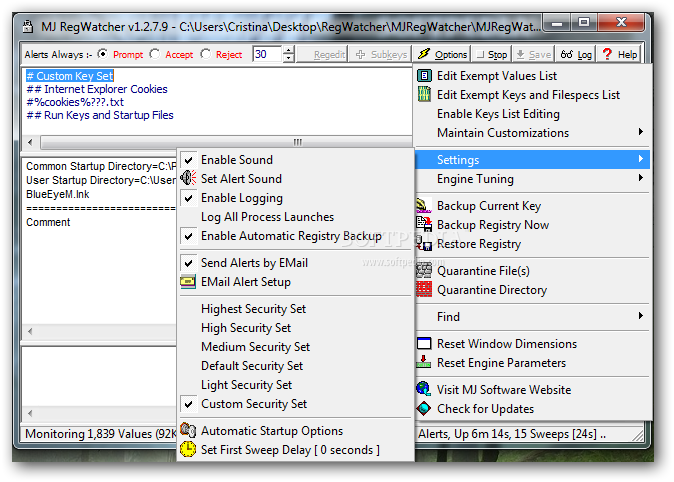The image size is (674, 482).
Task: Click the alert timeout field showing 30
Action: click(x=267, y=54)
